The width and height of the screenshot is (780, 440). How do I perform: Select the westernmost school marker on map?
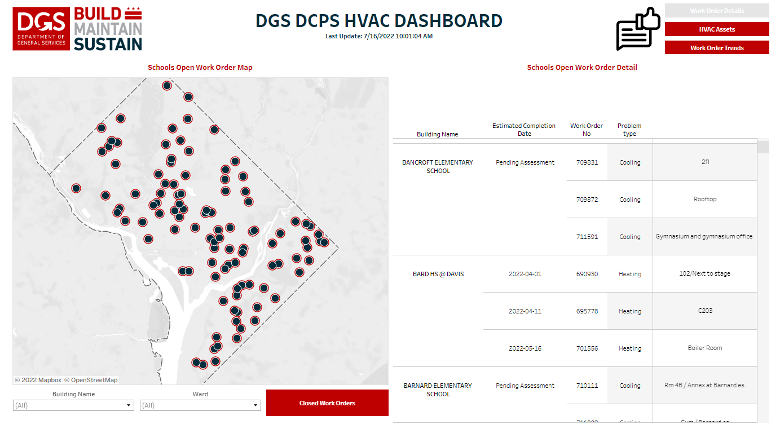click(76, 186)
